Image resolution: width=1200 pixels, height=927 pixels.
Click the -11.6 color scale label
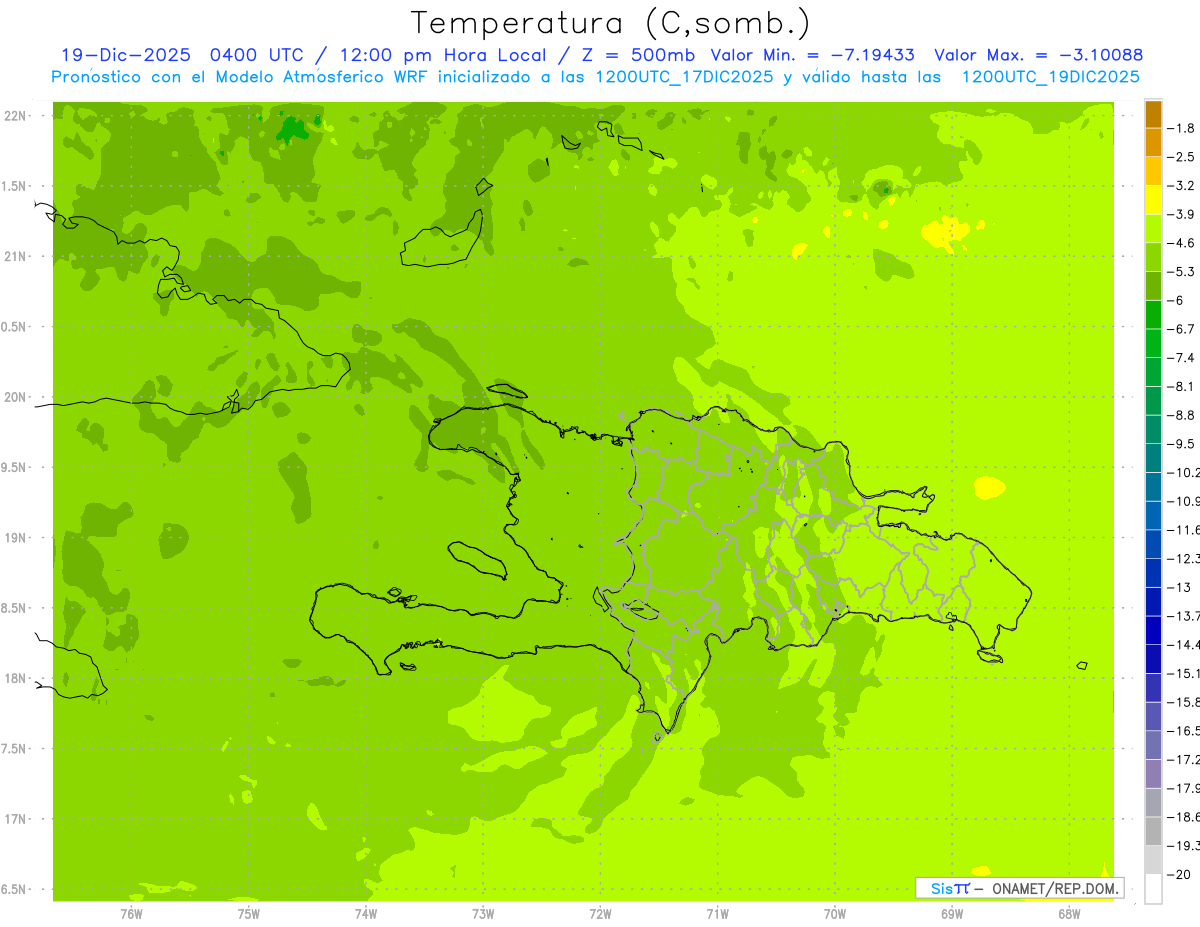(1182, 530)
